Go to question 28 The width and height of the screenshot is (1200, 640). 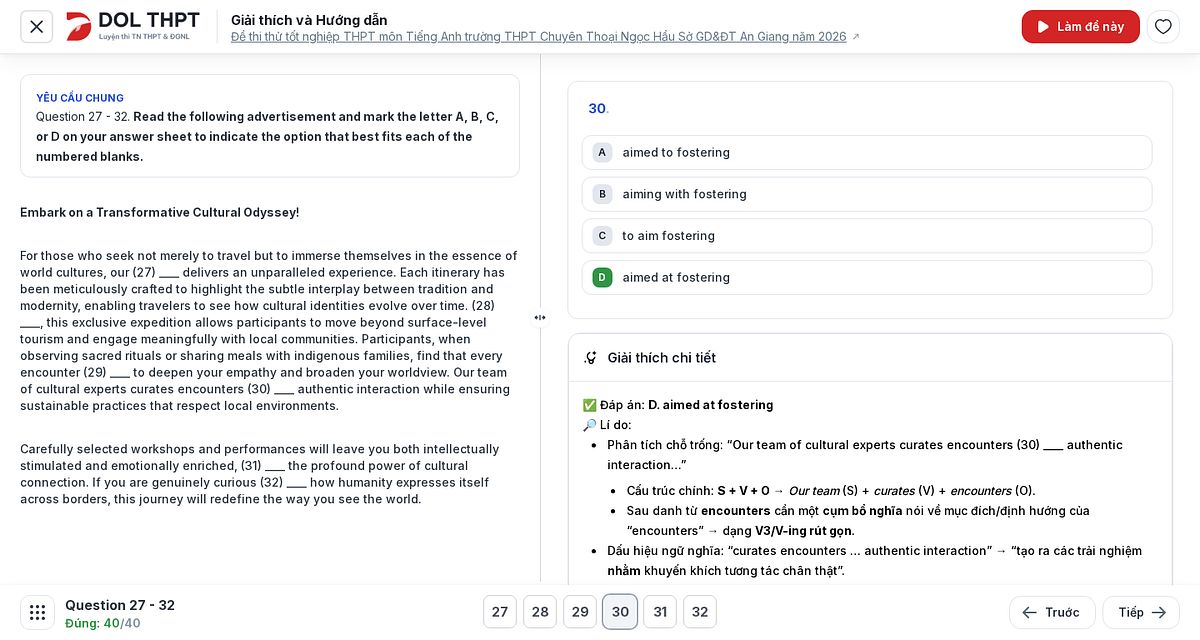tap(540, 612)
